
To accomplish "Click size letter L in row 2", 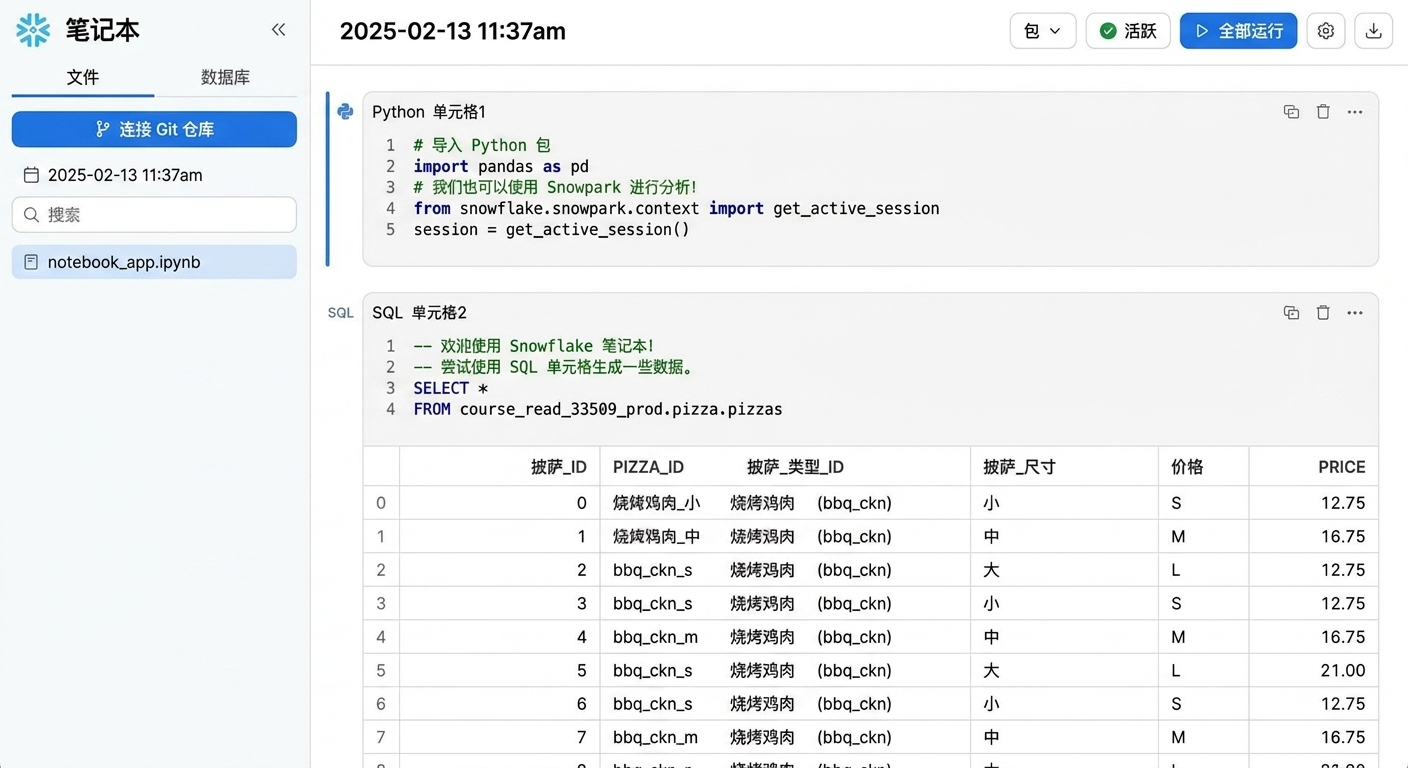I will 1176,570.
